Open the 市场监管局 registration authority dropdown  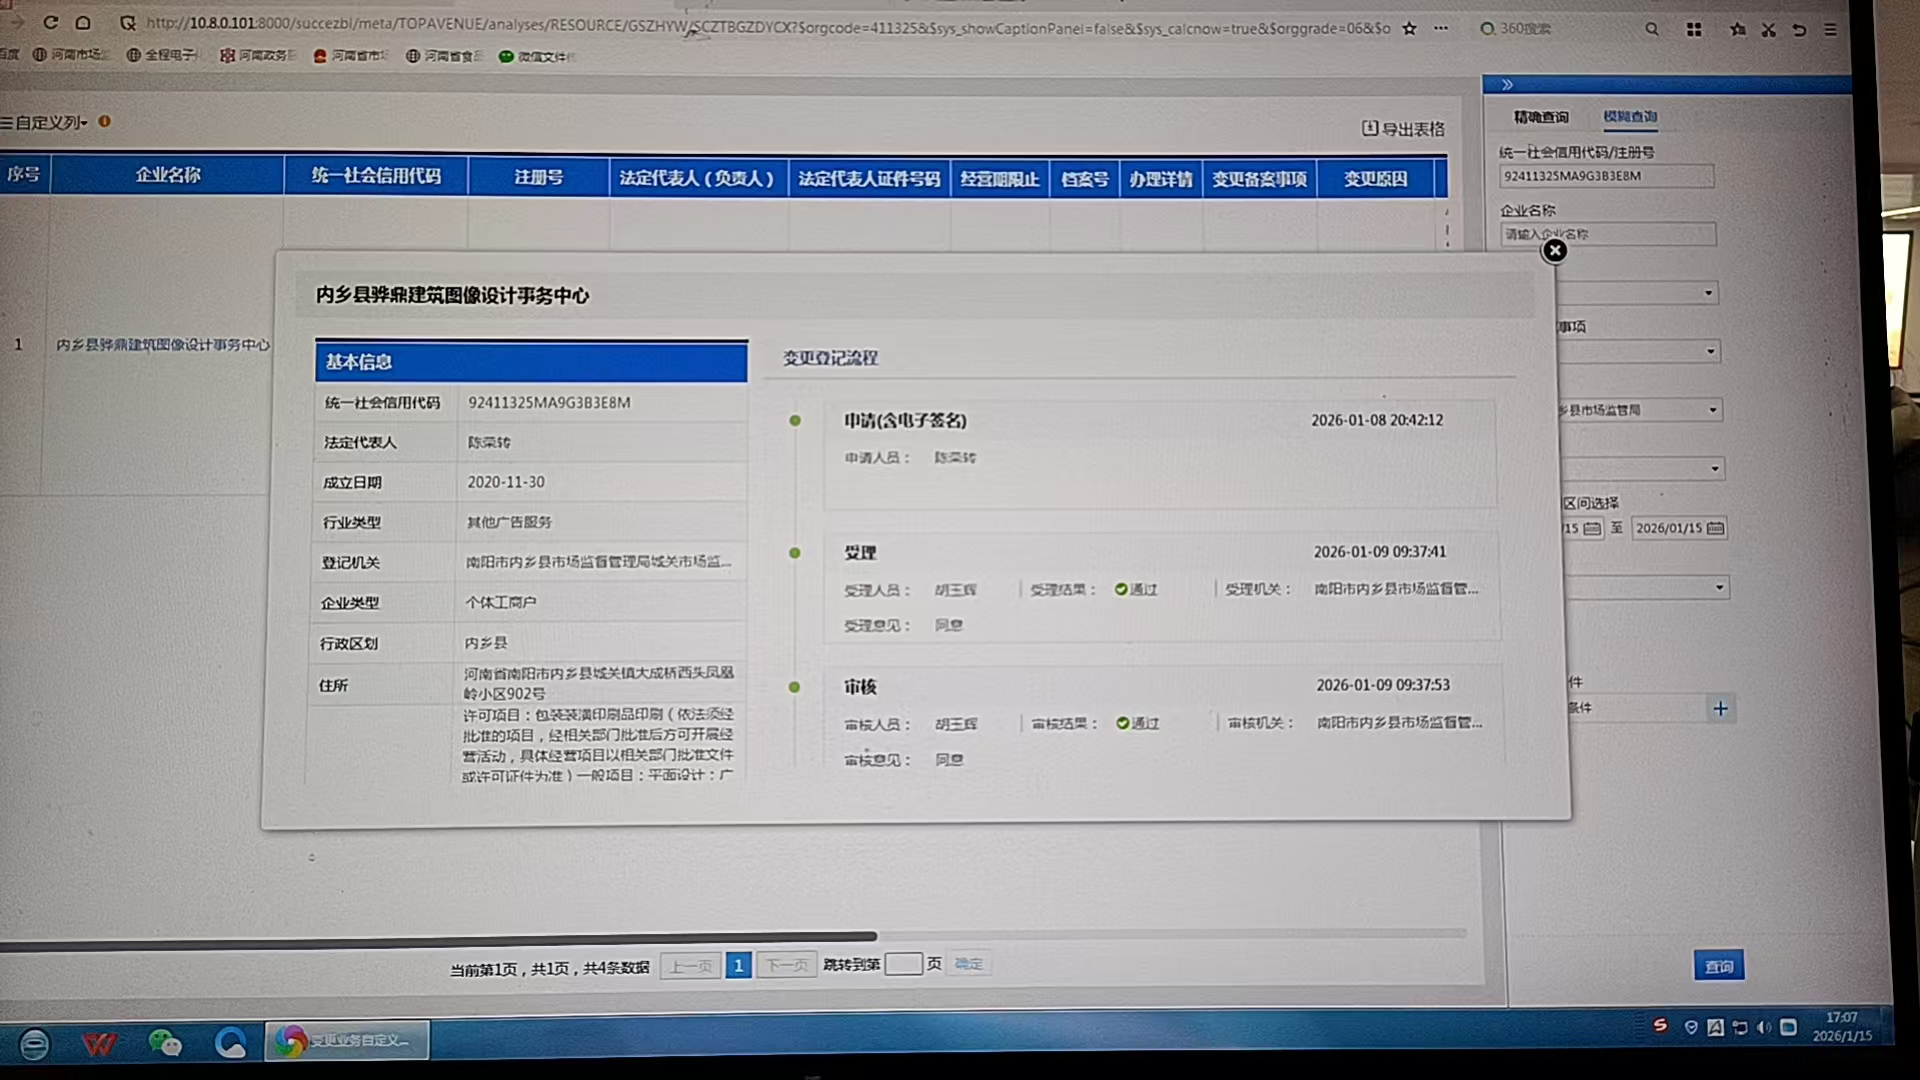(1712, 410)
